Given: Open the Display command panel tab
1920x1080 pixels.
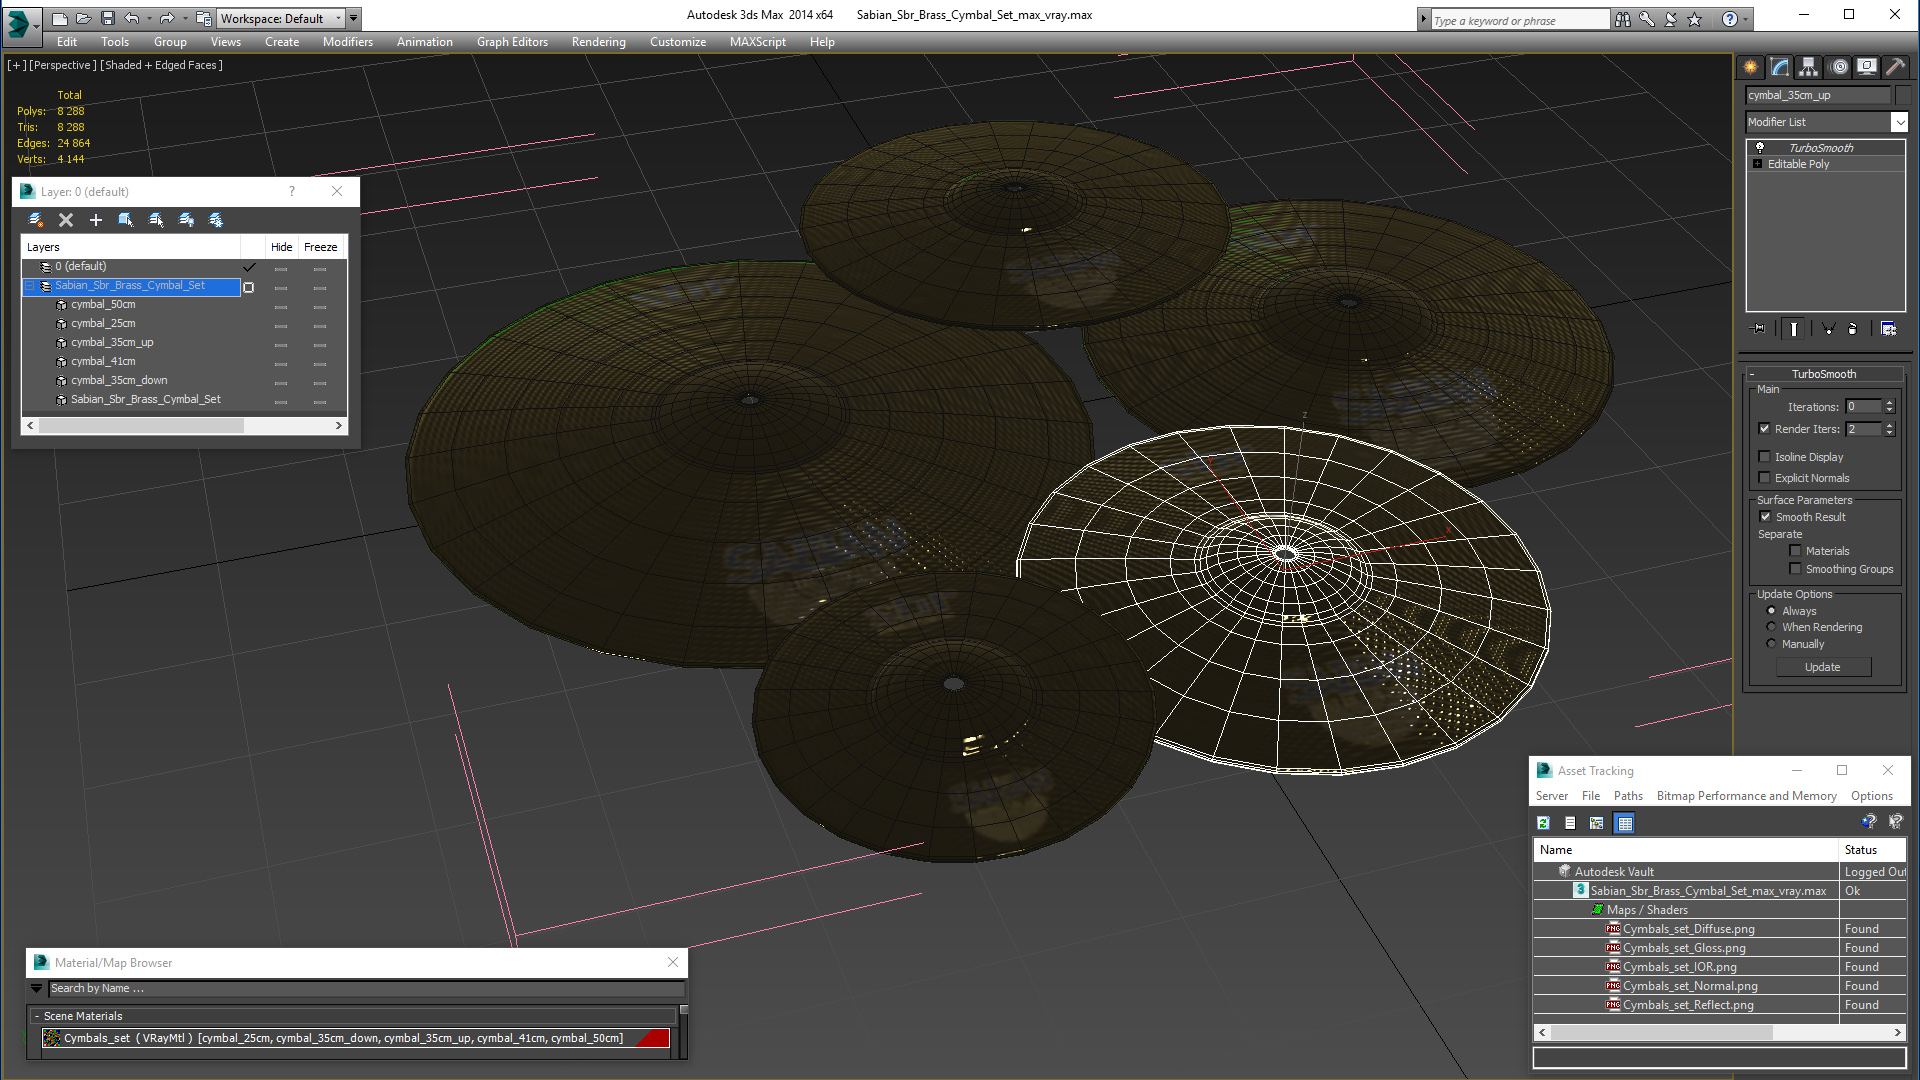Looking at the screenshot, I should point(1867,67).
